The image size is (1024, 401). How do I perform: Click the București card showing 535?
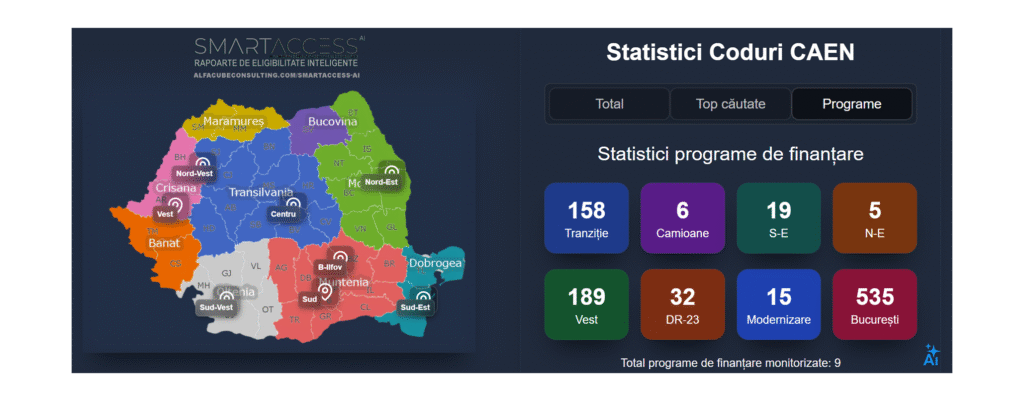tap(874, 304)
